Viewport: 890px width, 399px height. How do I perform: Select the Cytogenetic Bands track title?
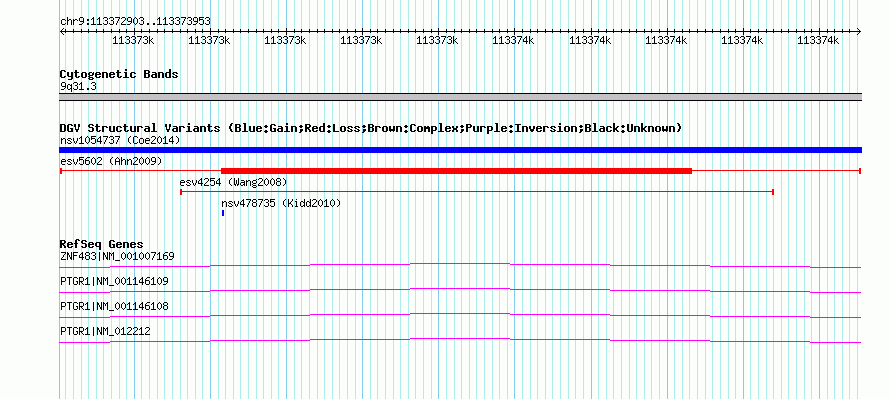pyautogui.click(x=119, y=74)
